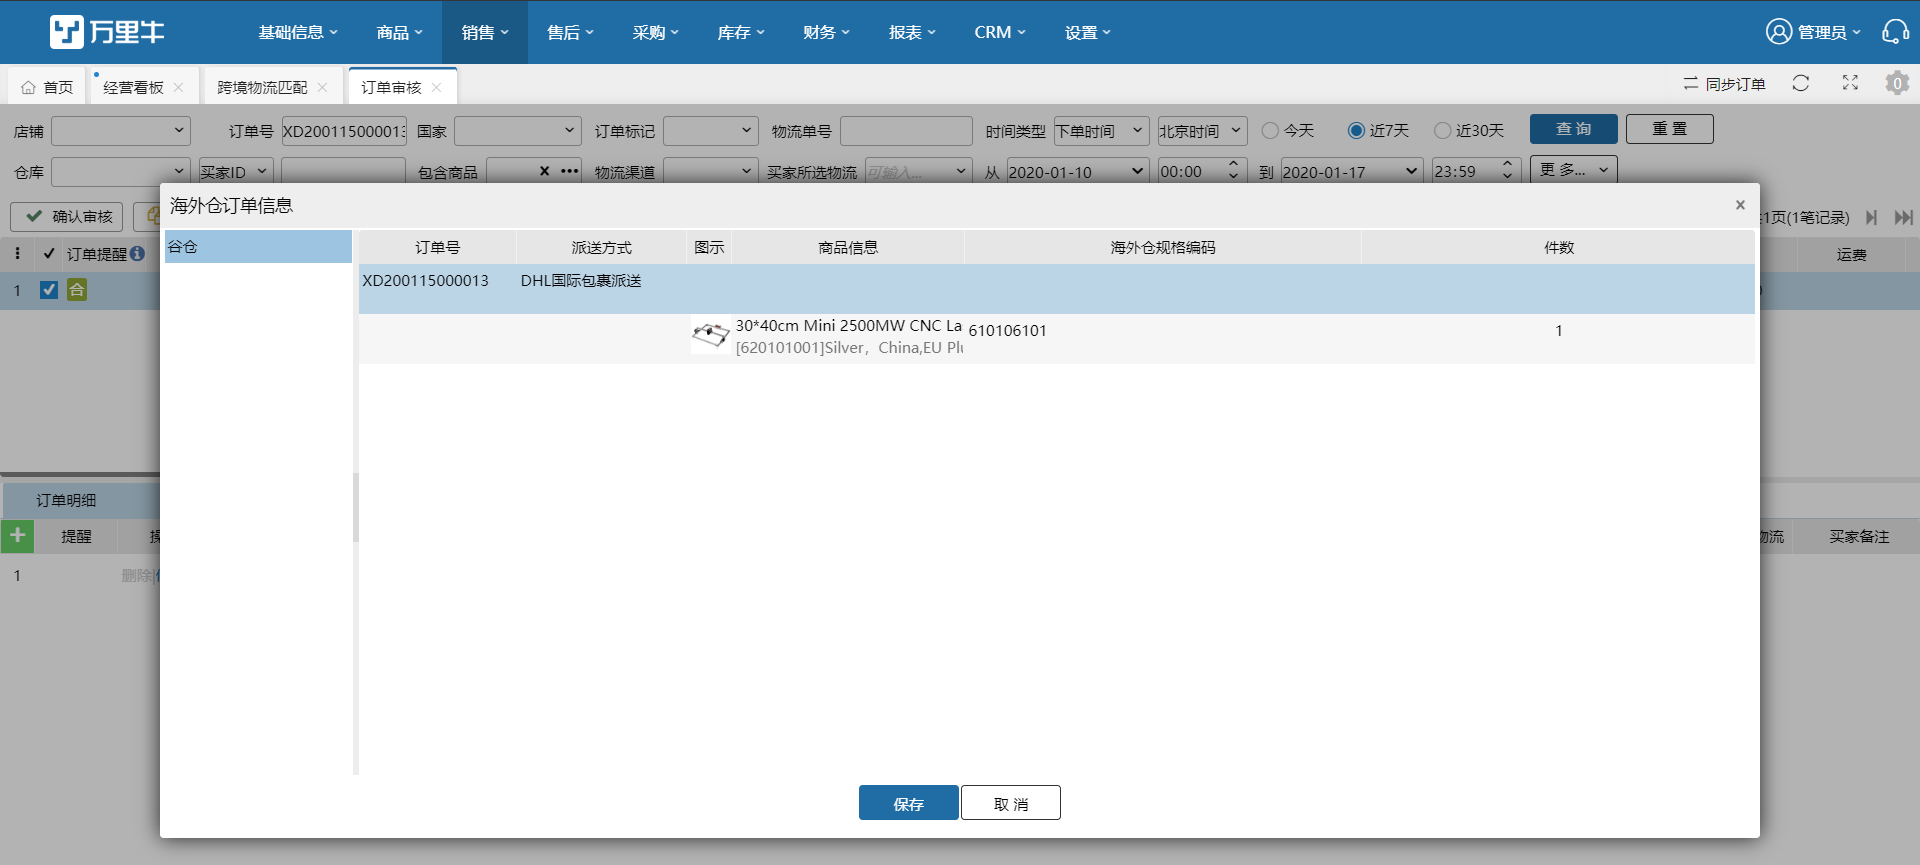This screenshot has width=1920, height=865.
Task: Click the 订单提醒 info icon
Action: coord(138,254)
